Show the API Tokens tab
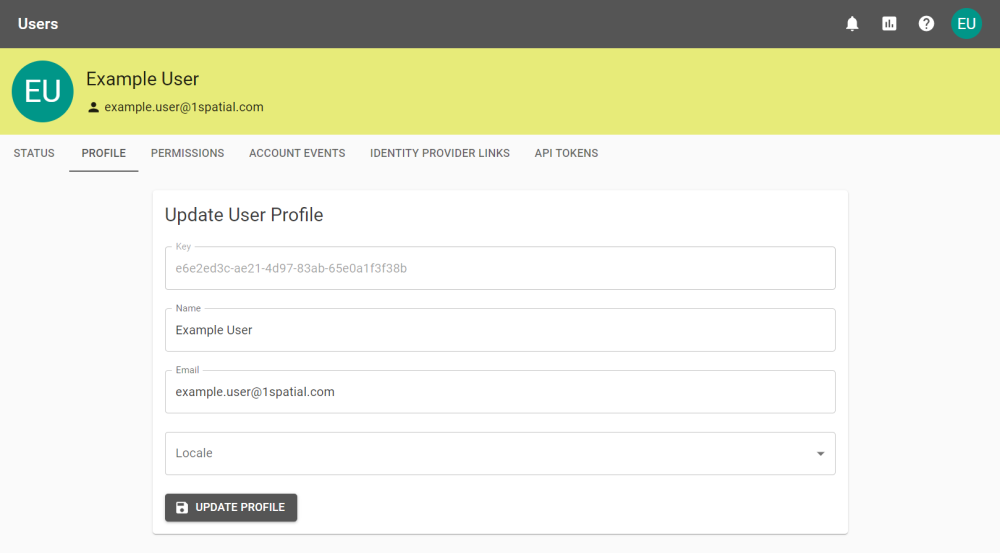The height and width of the screenshot is (553, 1000). click(566, 154)
